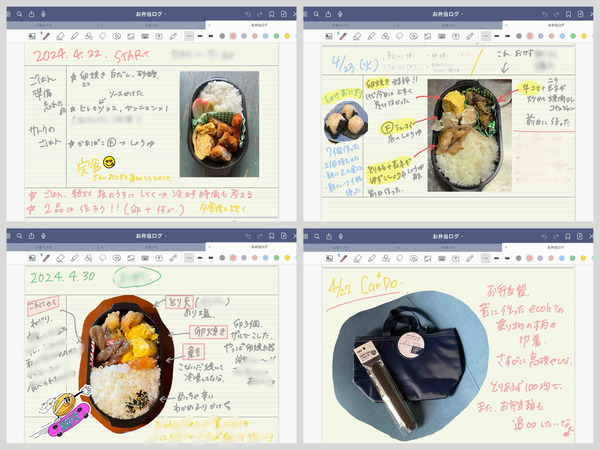Select the Highlighter tool in the 4/27 CanDo note
Viewport: 600px width, 450px height.
pyautogui.click(x=371, y=258)
